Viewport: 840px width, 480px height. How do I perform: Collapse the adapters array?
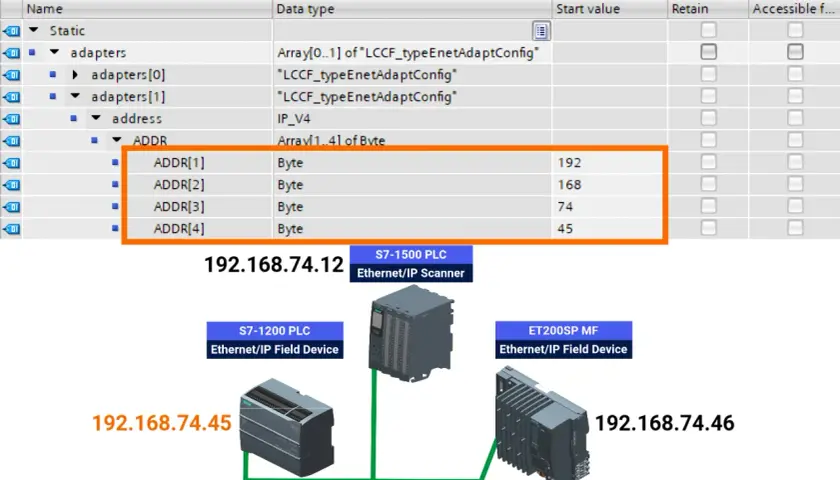point(54,52)
